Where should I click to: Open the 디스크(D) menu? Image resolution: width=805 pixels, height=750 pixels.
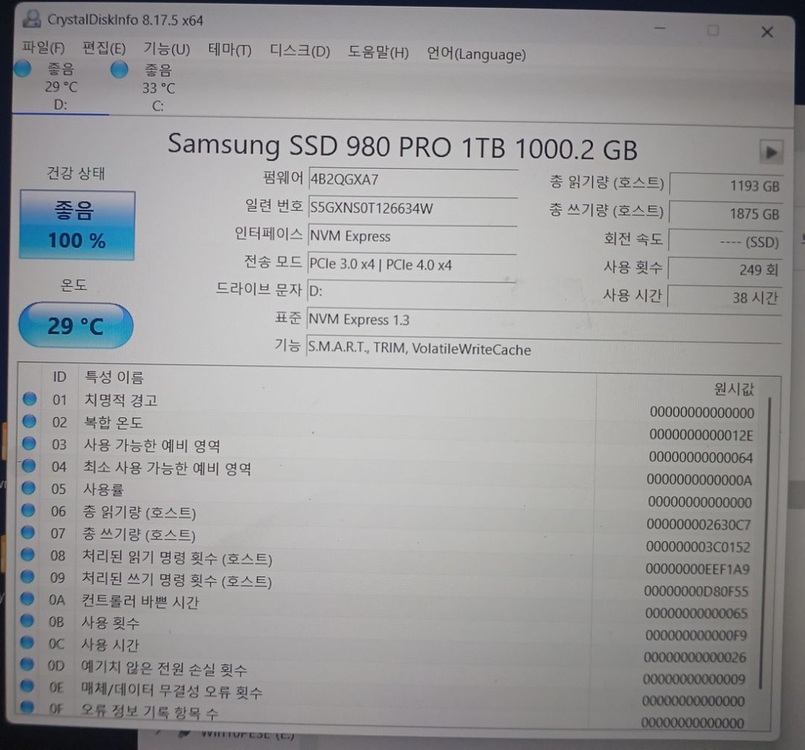[298, 48]
